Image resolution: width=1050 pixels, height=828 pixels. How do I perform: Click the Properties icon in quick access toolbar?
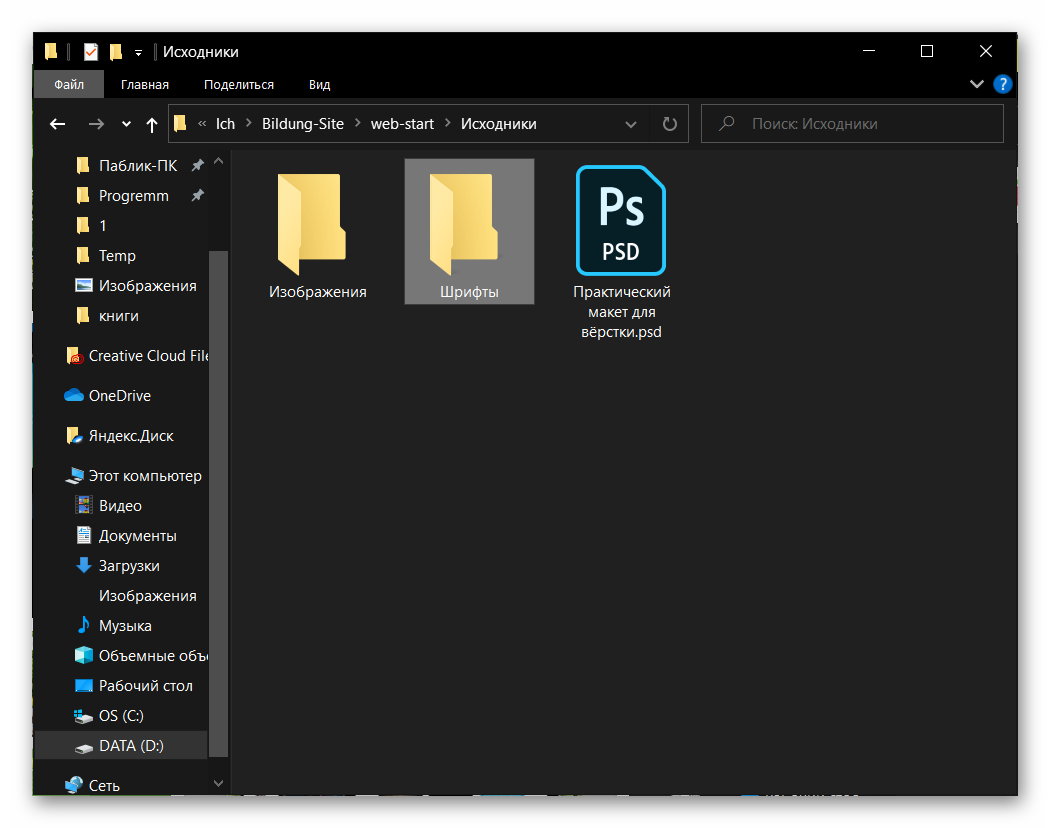[90, 52]
